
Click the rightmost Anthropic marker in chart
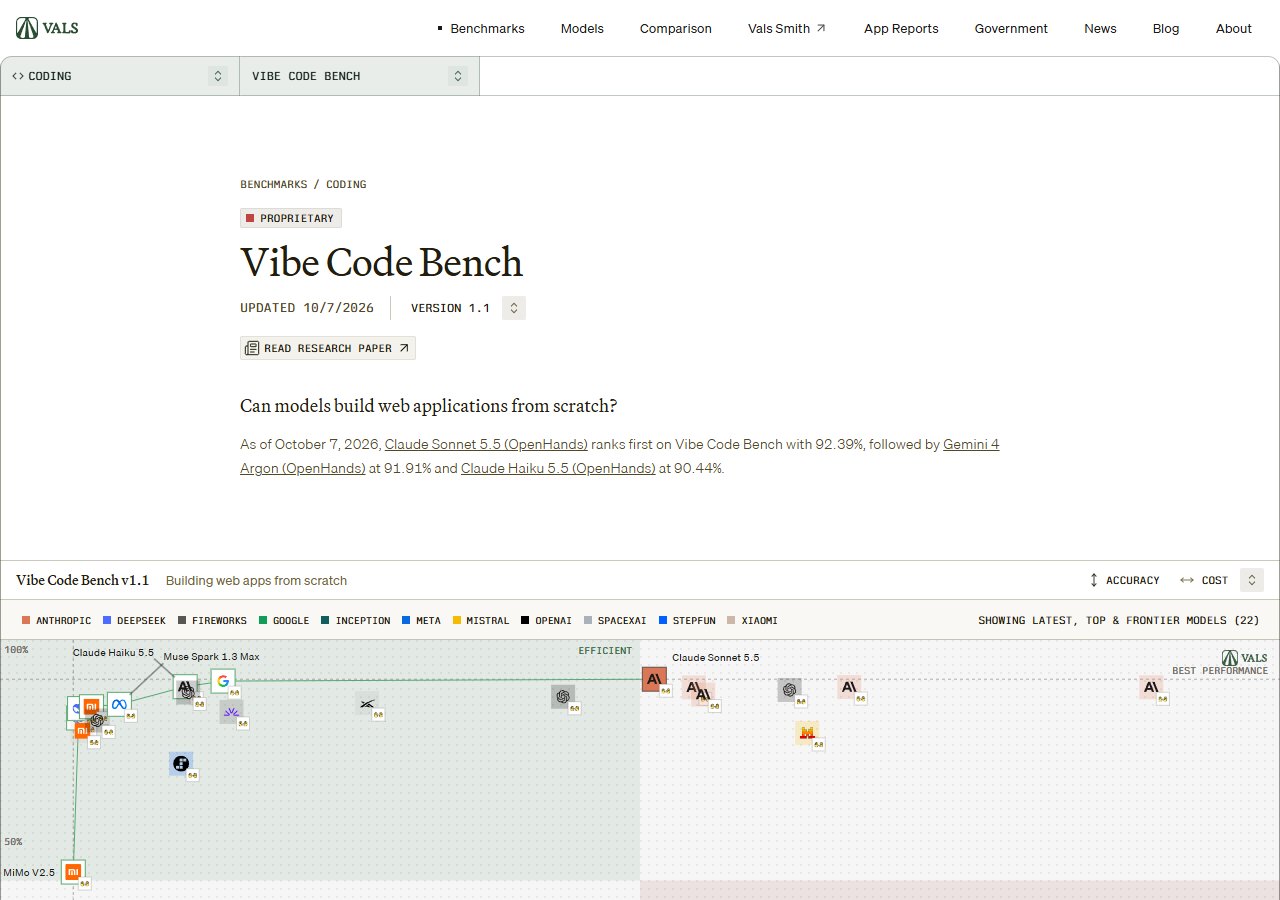click(x=1151, y=687)
